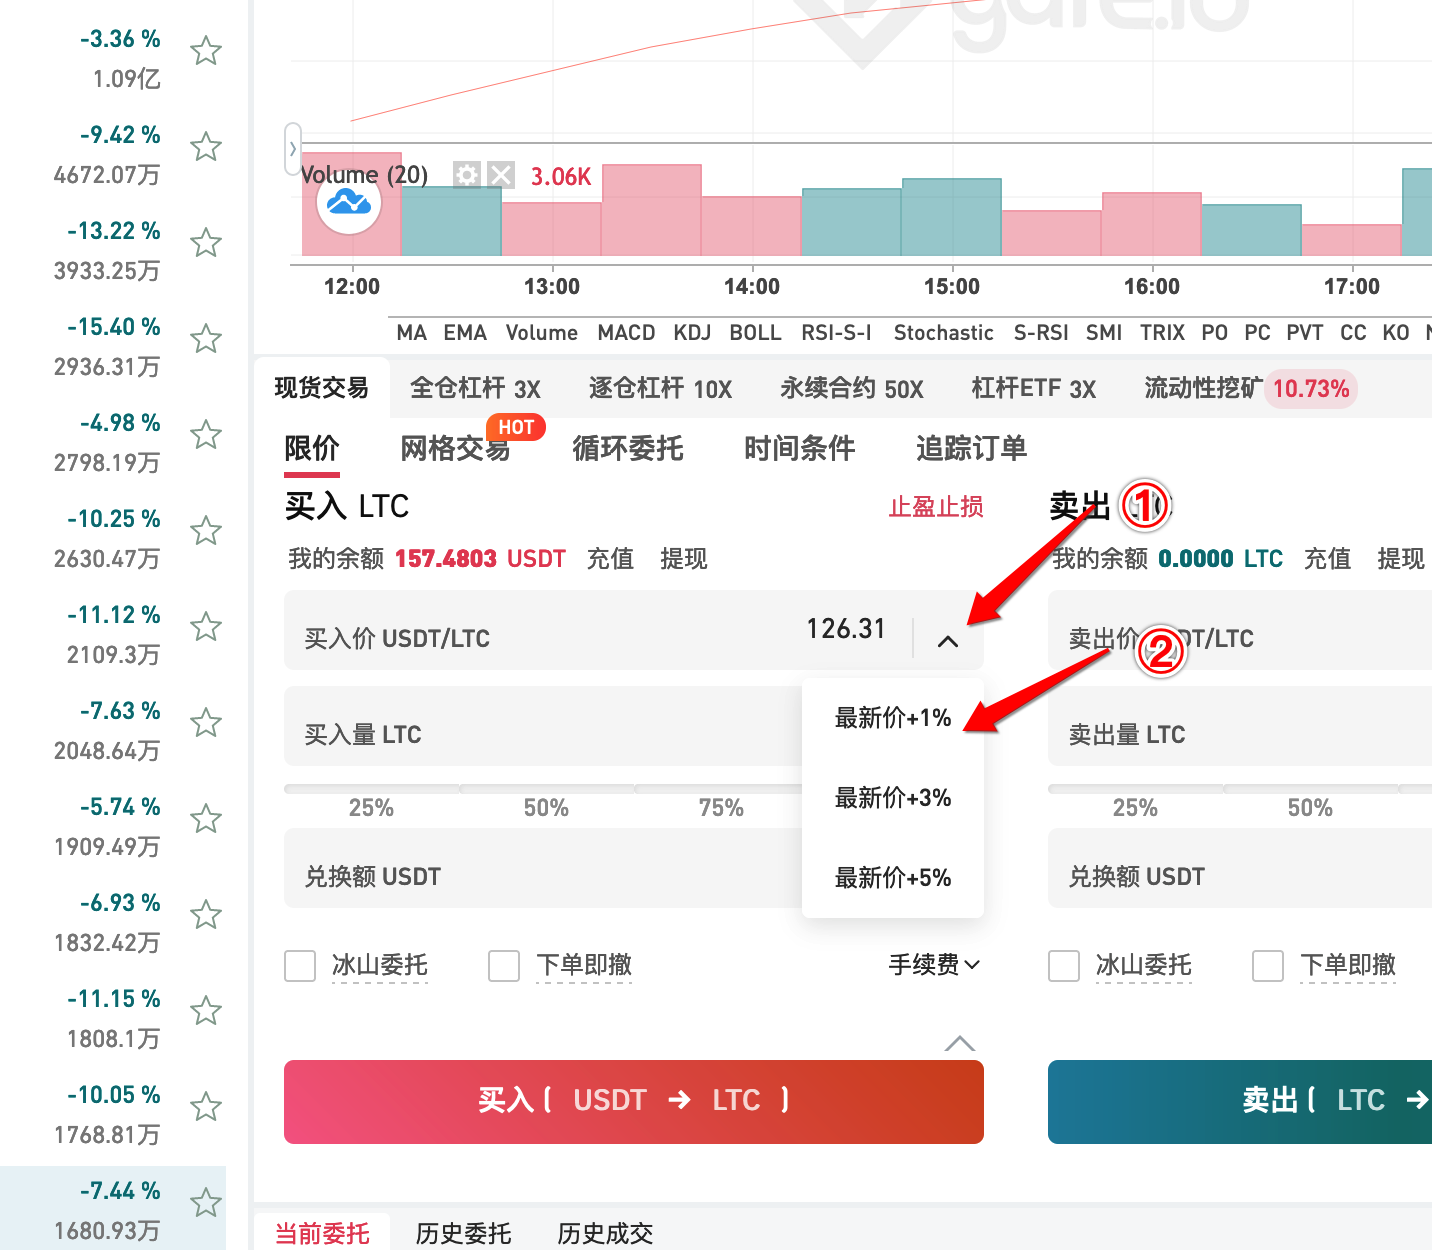Enable 下单即撤 checkbox in buy panel

504,966
